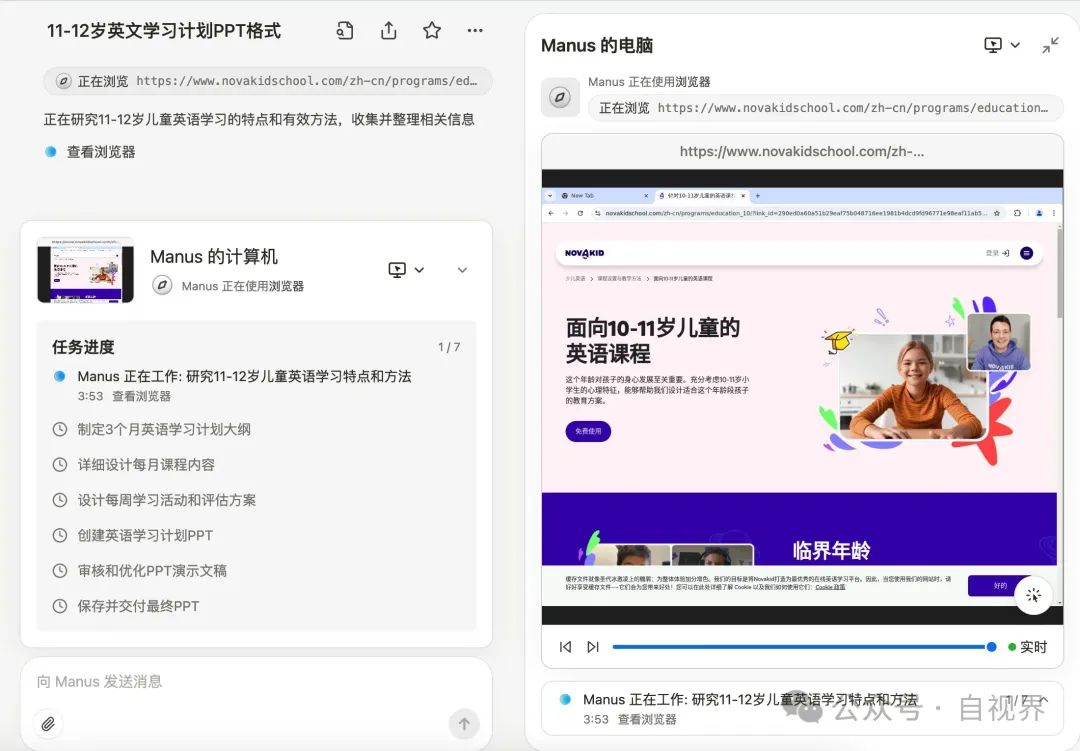
Task: Click the monitor icon in Manus 的电脑 header
Action: pyautogui.click(x=994, y=45)
